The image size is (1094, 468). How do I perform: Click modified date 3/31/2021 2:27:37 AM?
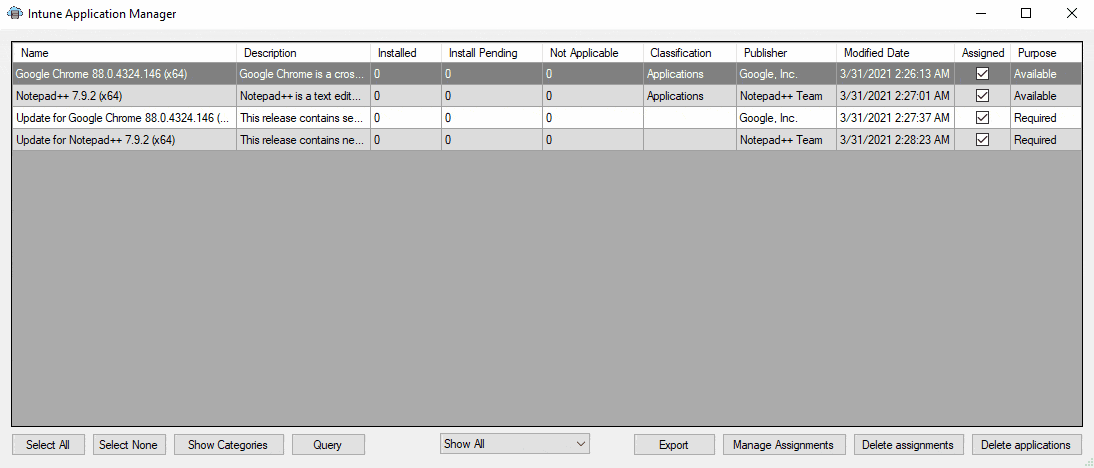(x=894, y=118)
